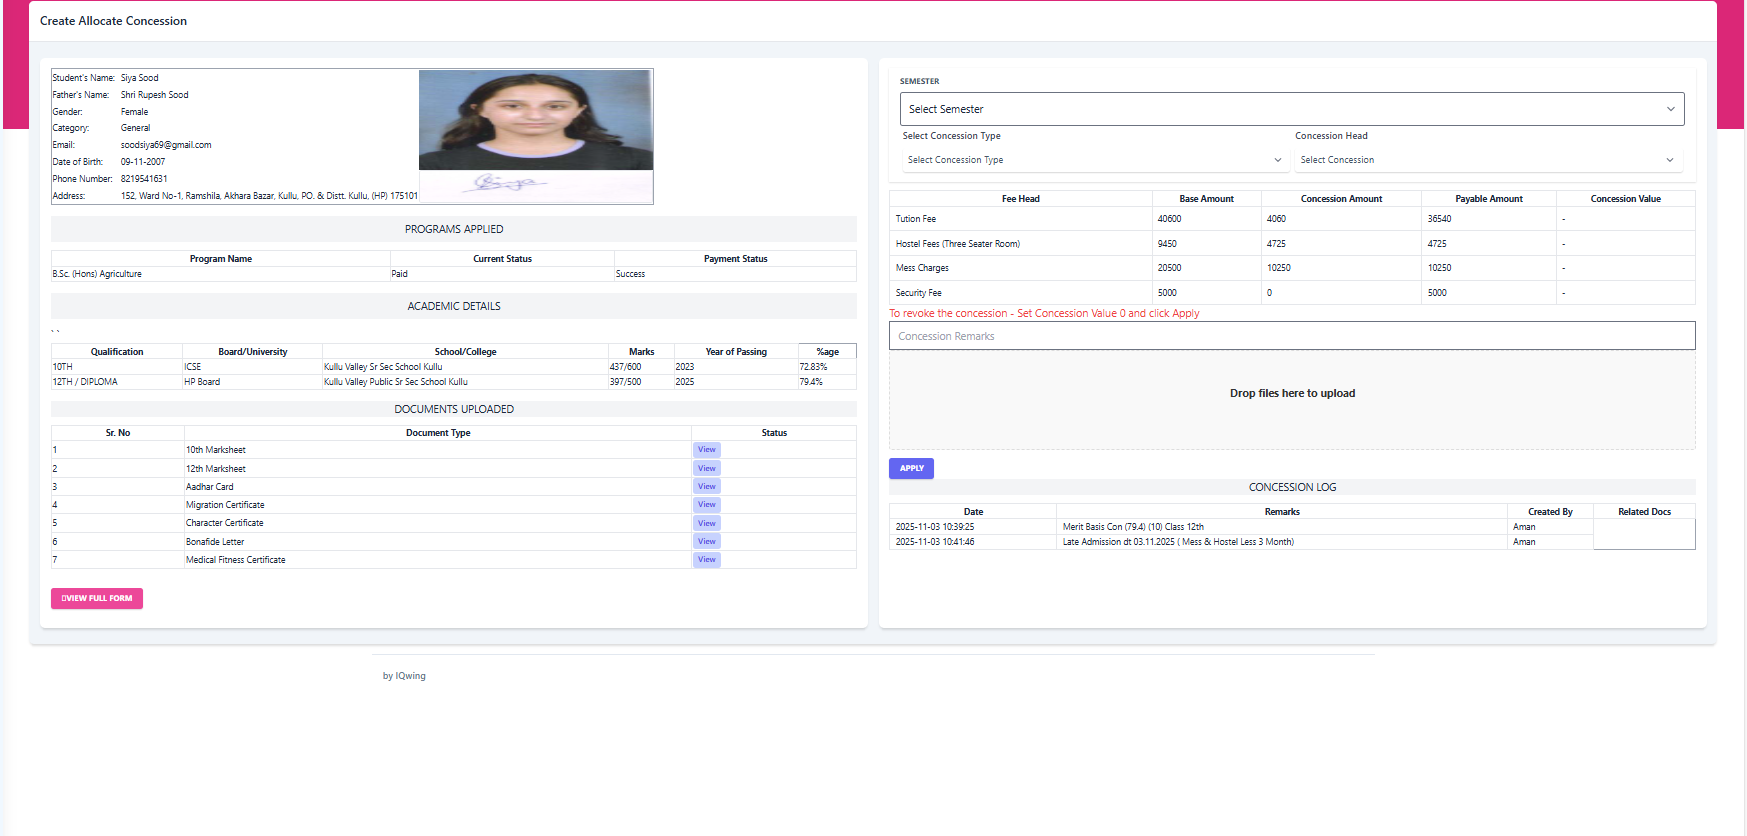View the Character Certificate document
The width and height of the screenshot is (1747, 836).
(706, 523)
